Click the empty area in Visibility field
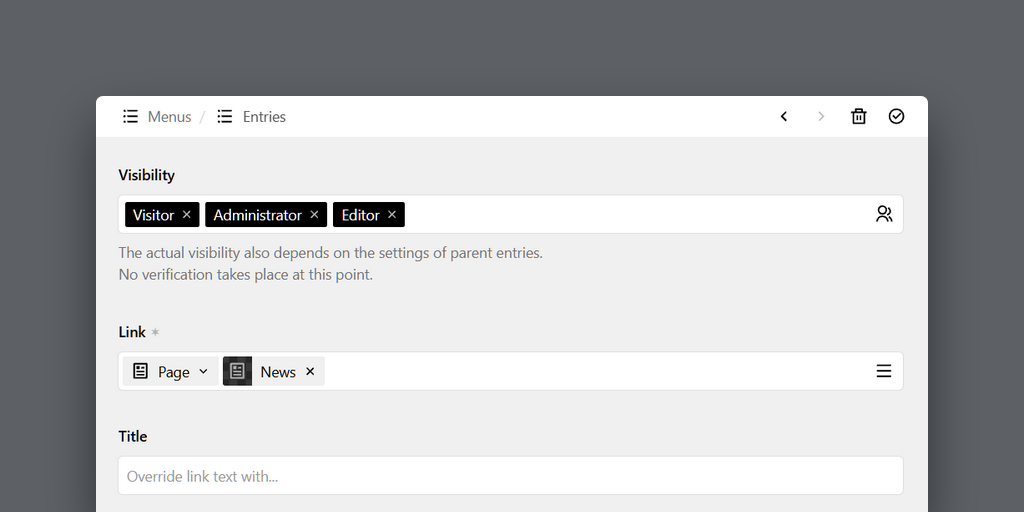 637,214
